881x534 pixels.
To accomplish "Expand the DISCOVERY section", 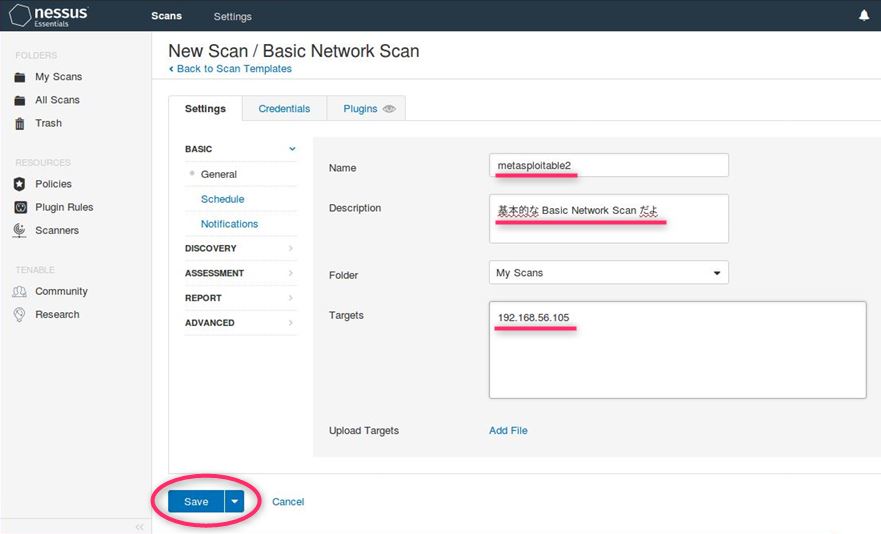I will point(240,248).
